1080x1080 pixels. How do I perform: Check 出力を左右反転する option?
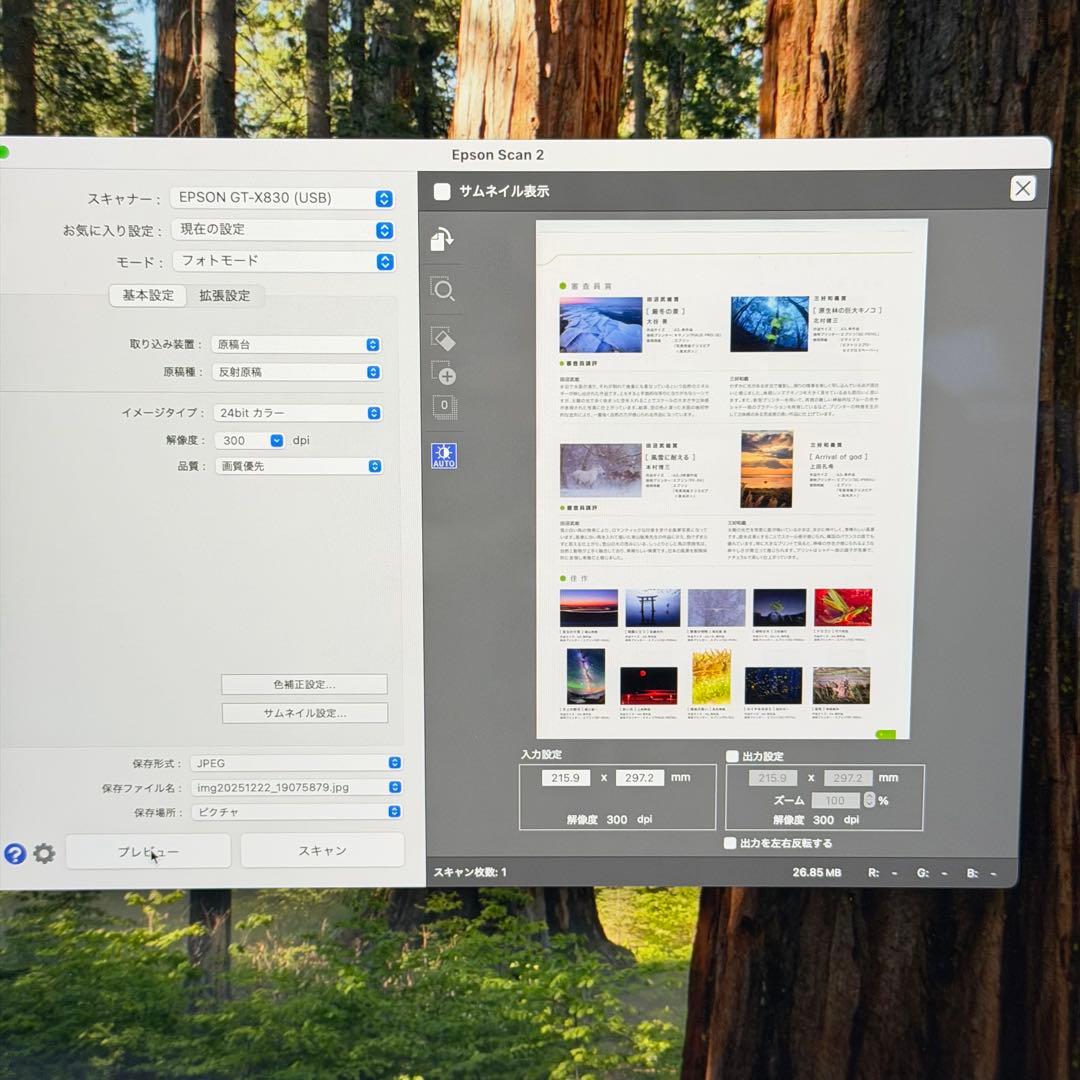click(x=730, y=843)
